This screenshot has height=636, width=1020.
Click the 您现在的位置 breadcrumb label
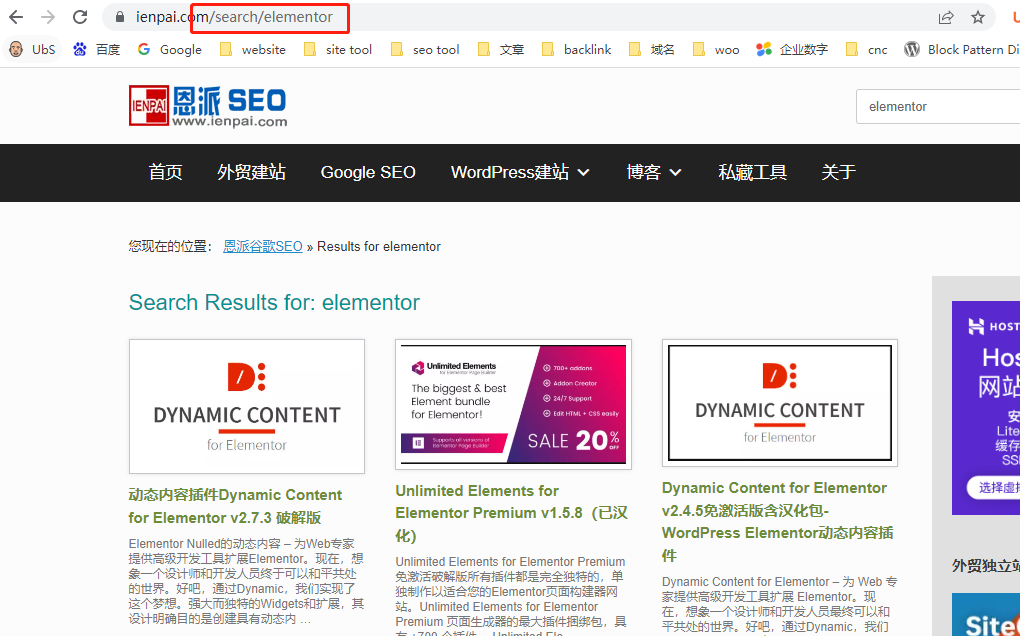(170, 246)
